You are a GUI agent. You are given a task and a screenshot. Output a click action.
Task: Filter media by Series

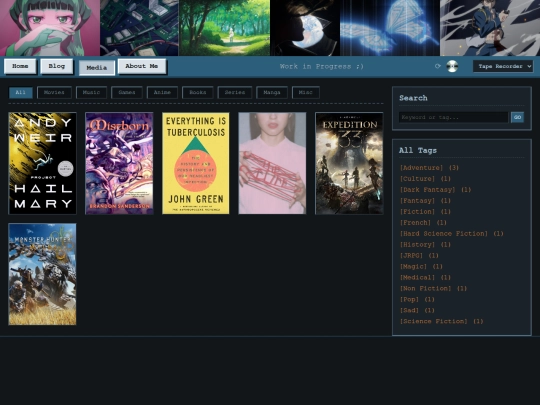click(235, 92)
